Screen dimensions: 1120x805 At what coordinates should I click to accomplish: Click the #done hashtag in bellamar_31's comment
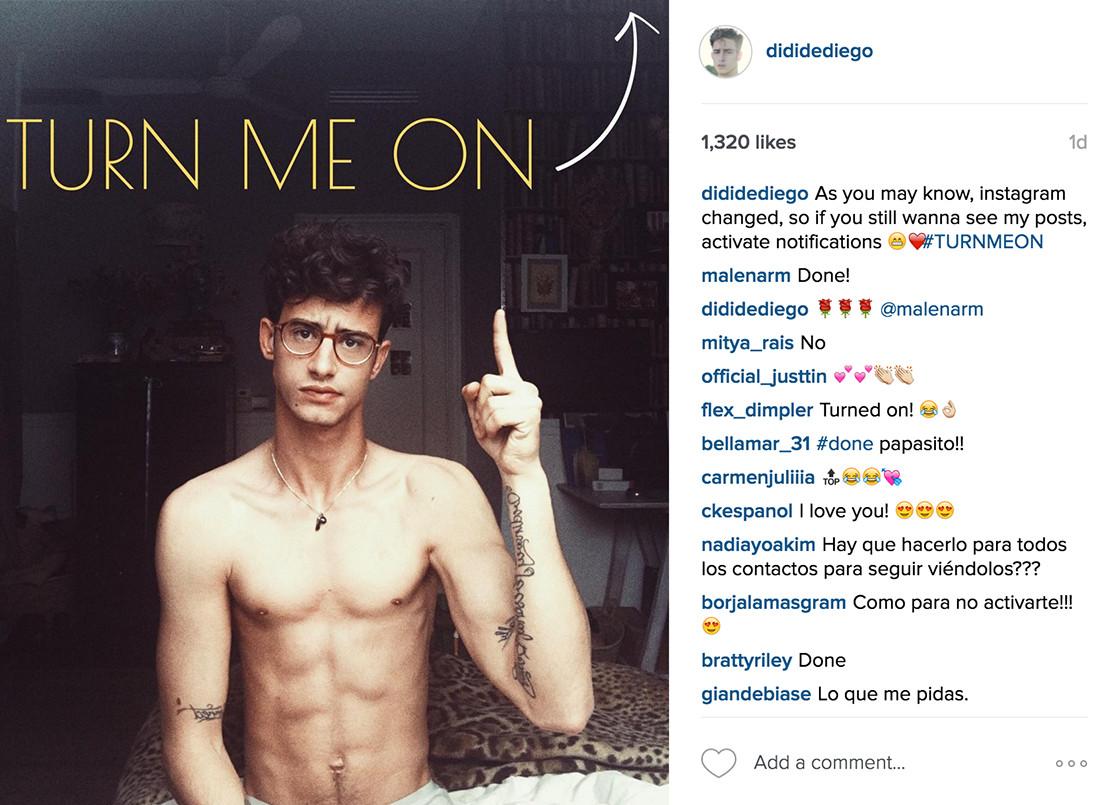[x=844, y=444]
